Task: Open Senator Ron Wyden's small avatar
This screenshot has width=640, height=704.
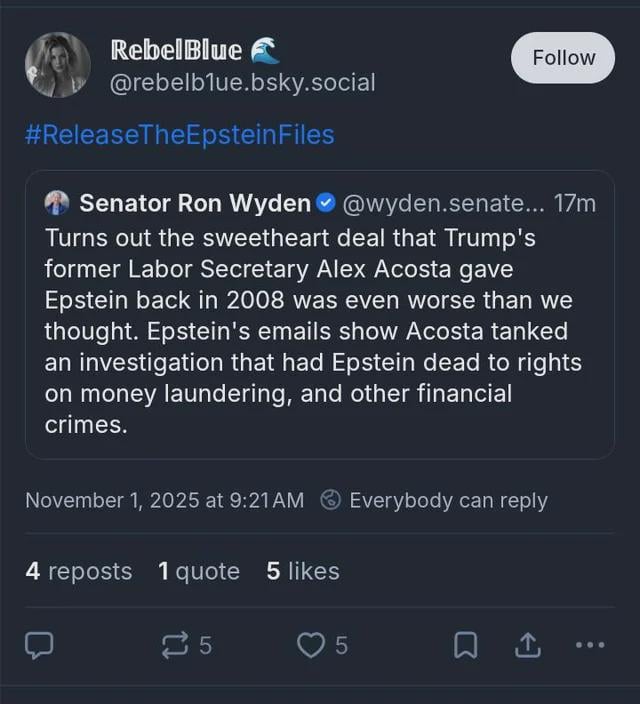Action: [57, 203]
